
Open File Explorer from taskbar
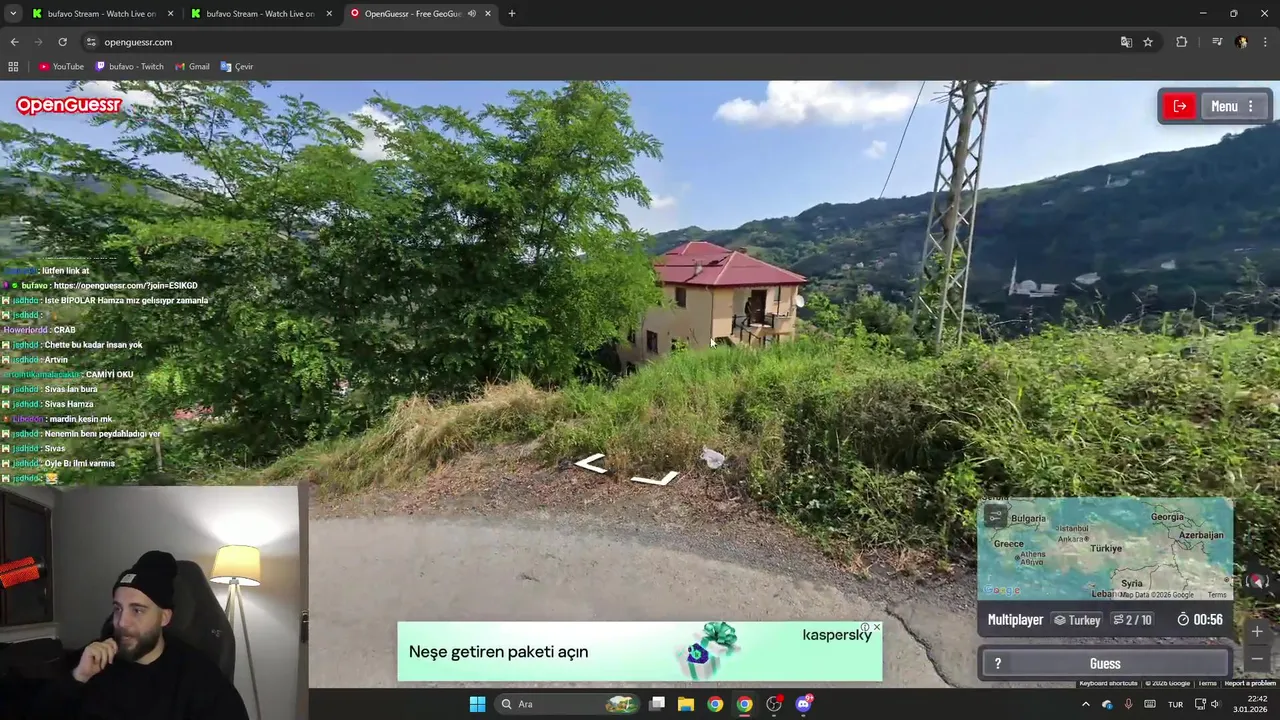pos(686,704)
